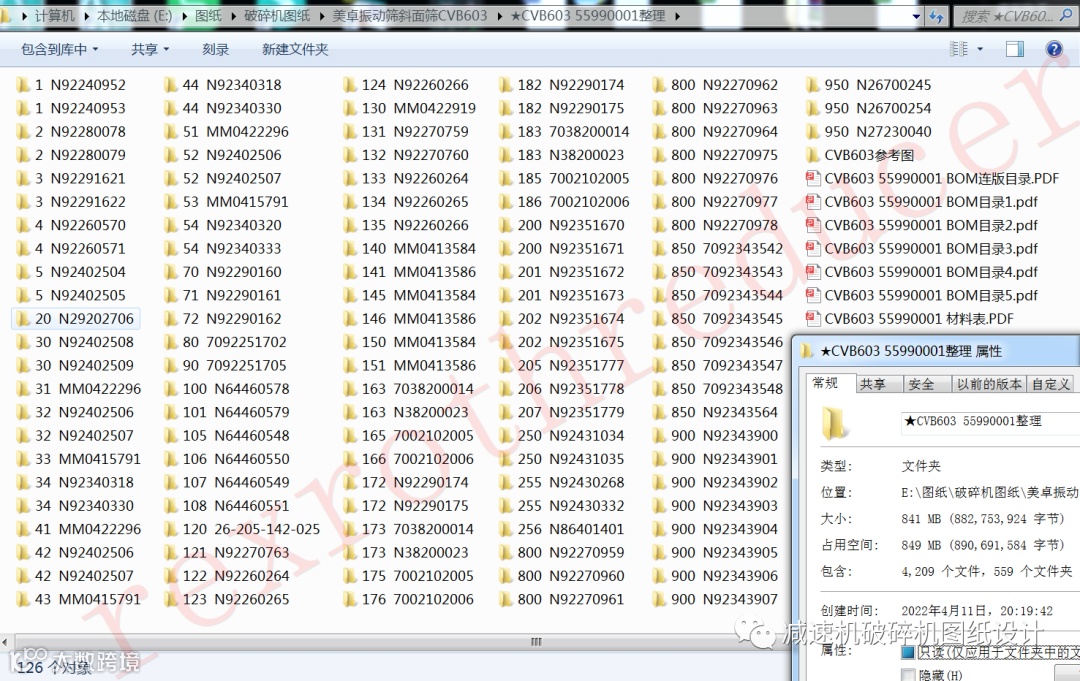Go to 图纸 in breadcrumb
The width and height of the screenshot is (1080, 681).
[x=209, y=16]
